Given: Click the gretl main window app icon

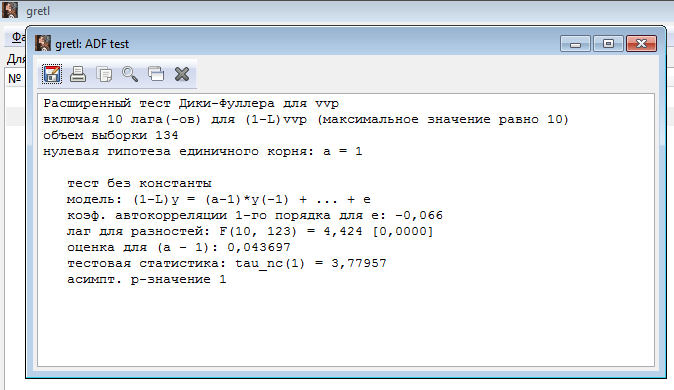Looking at the screenshot, I should coord(10,10).
